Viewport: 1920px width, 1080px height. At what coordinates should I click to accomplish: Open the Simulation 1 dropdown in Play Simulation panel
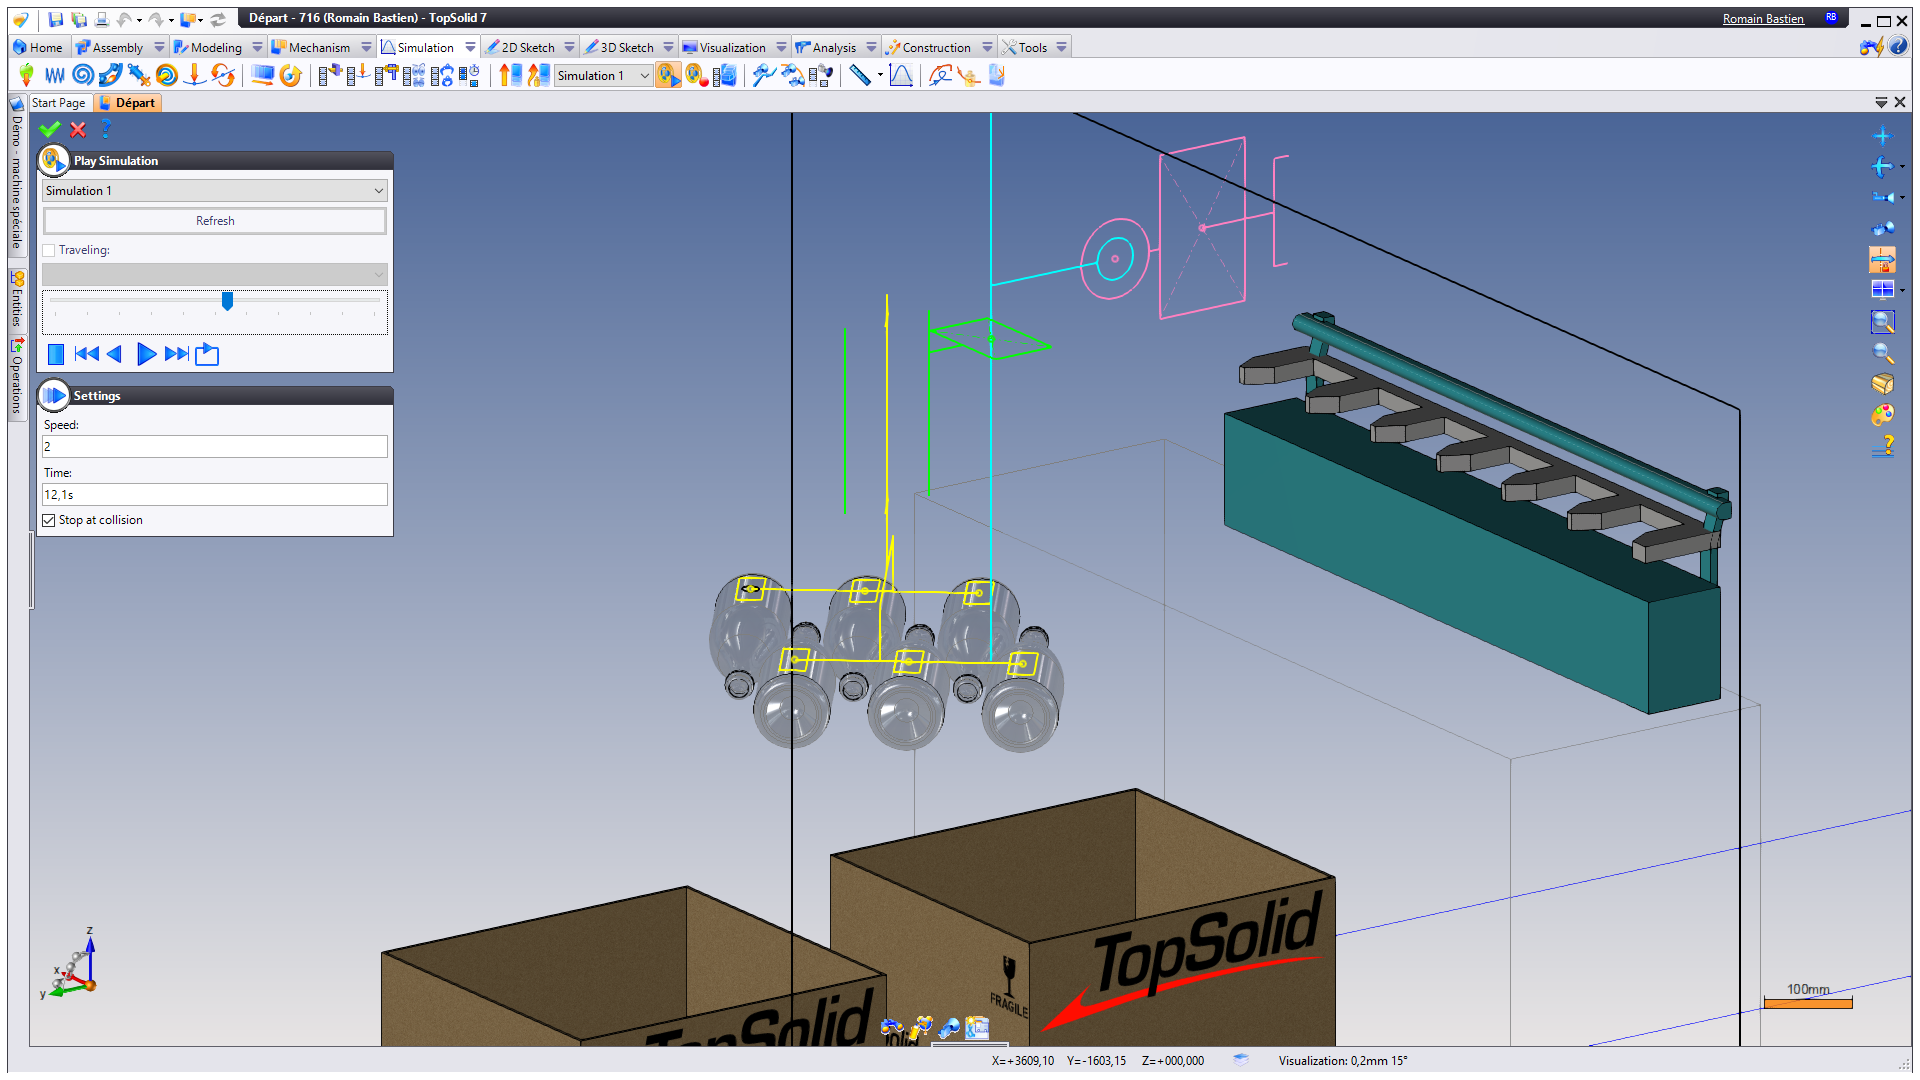pyautogui.click(x=215, y=191)
